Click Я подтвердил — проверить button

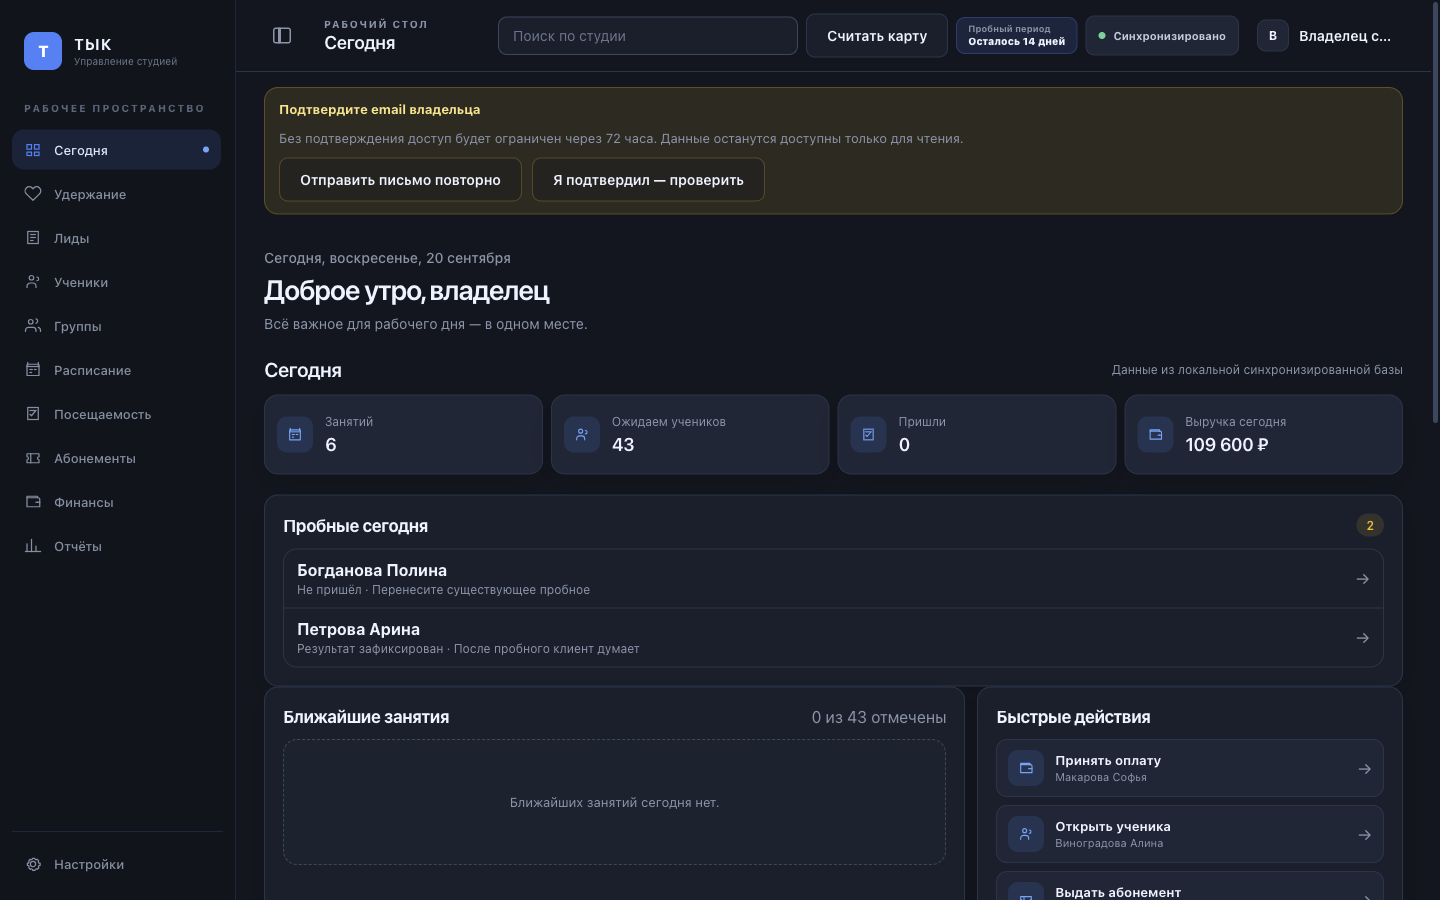648,180
